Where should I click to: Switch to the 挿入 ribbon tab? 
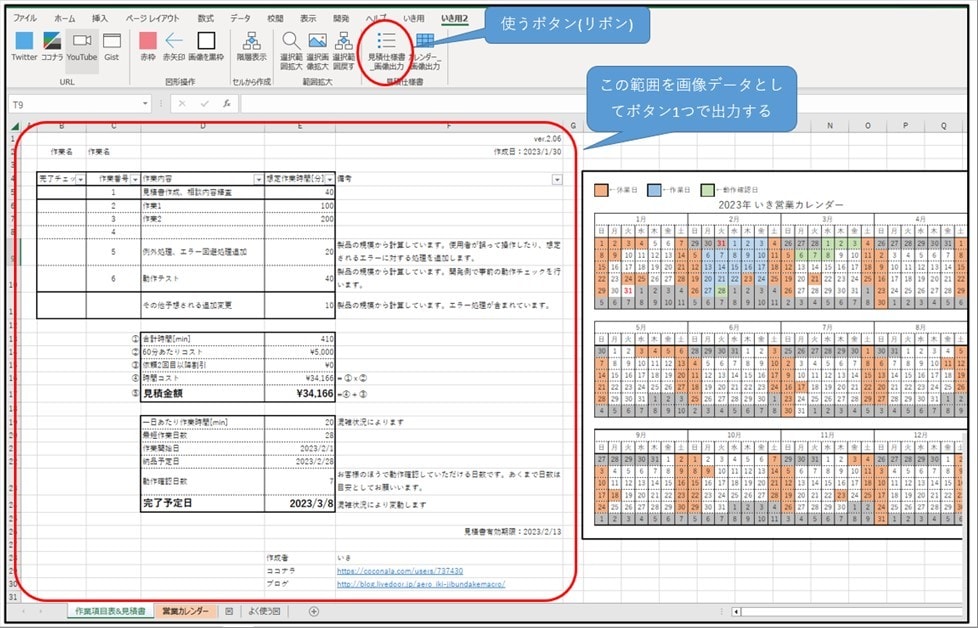click(100, 19)
